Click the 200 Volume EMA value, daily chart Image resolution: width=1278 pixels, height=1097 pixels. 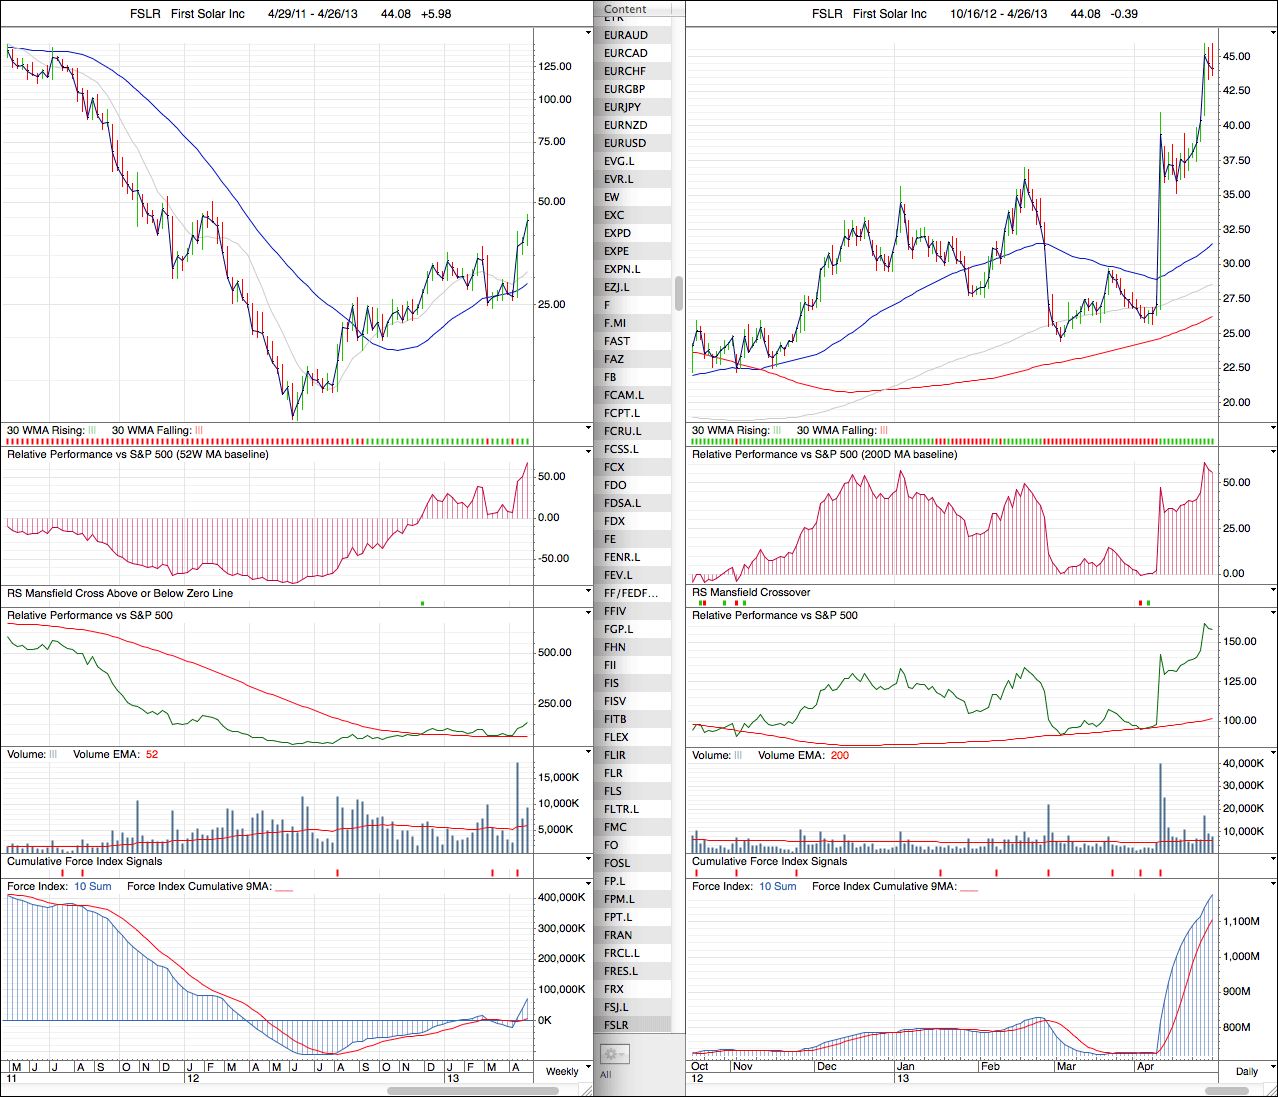click(839, 756)
